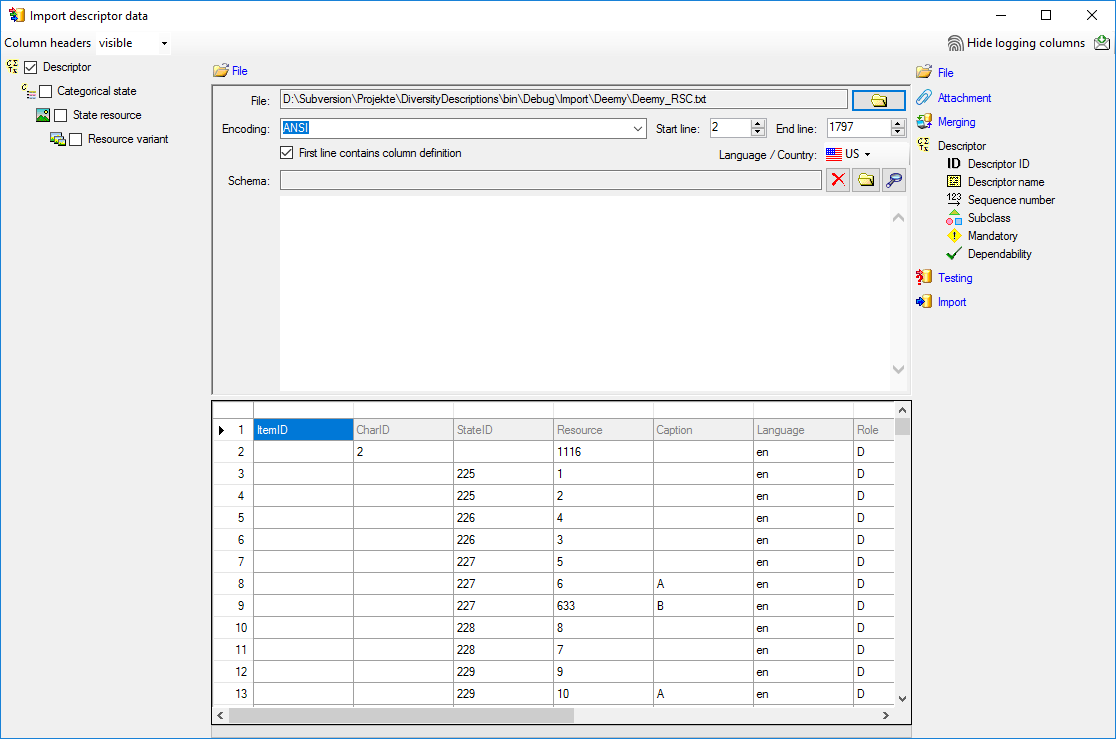
Task: Click the Descriptor icon in right panel
Action: pyautogui.click(x=924, y=145)
